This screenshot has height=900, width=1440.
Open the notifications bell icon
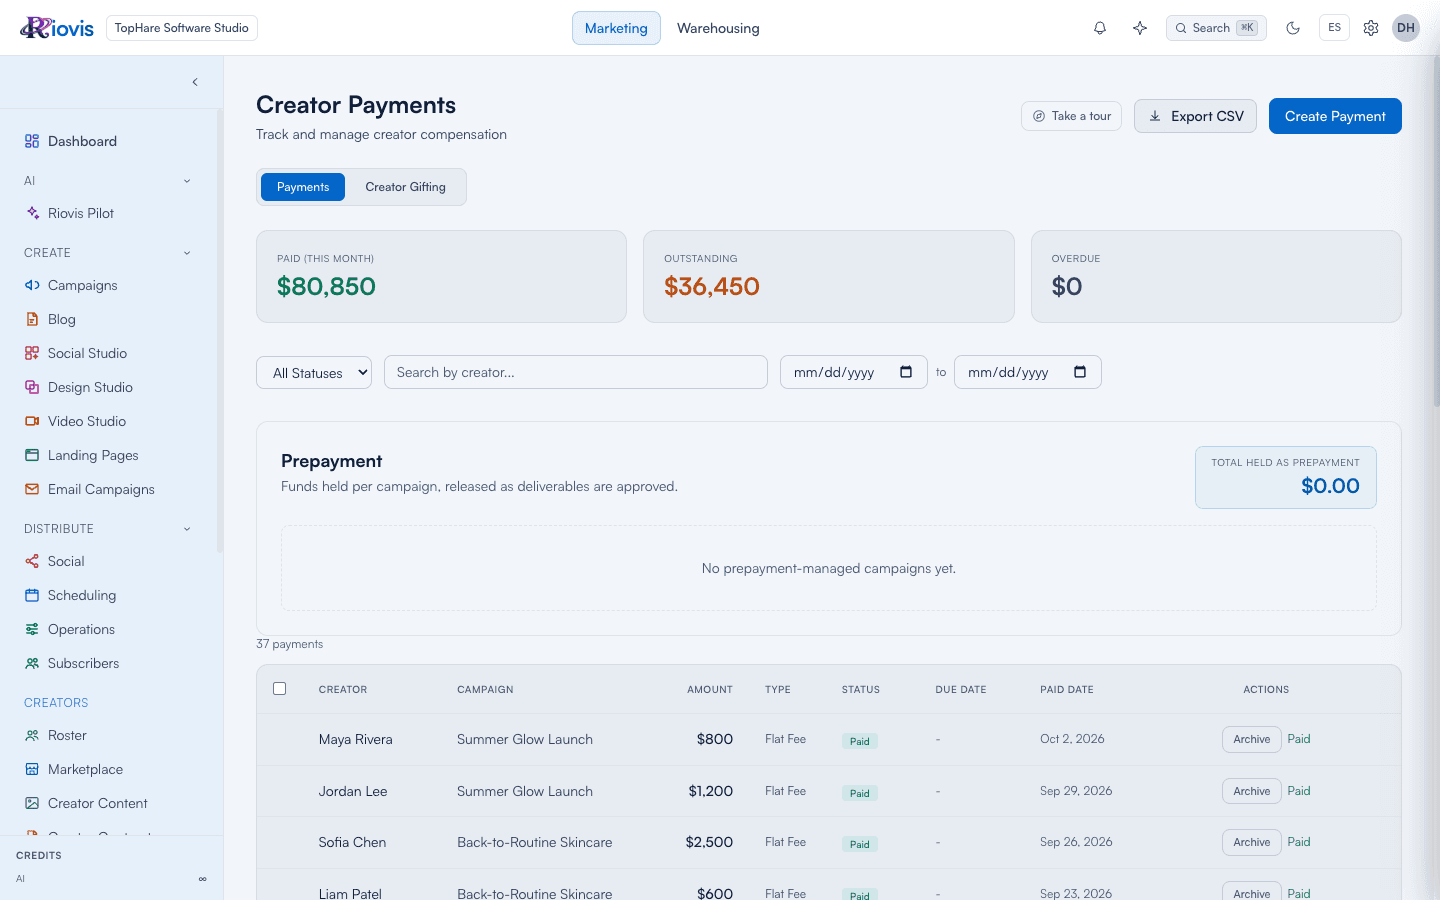[1100, 28]
